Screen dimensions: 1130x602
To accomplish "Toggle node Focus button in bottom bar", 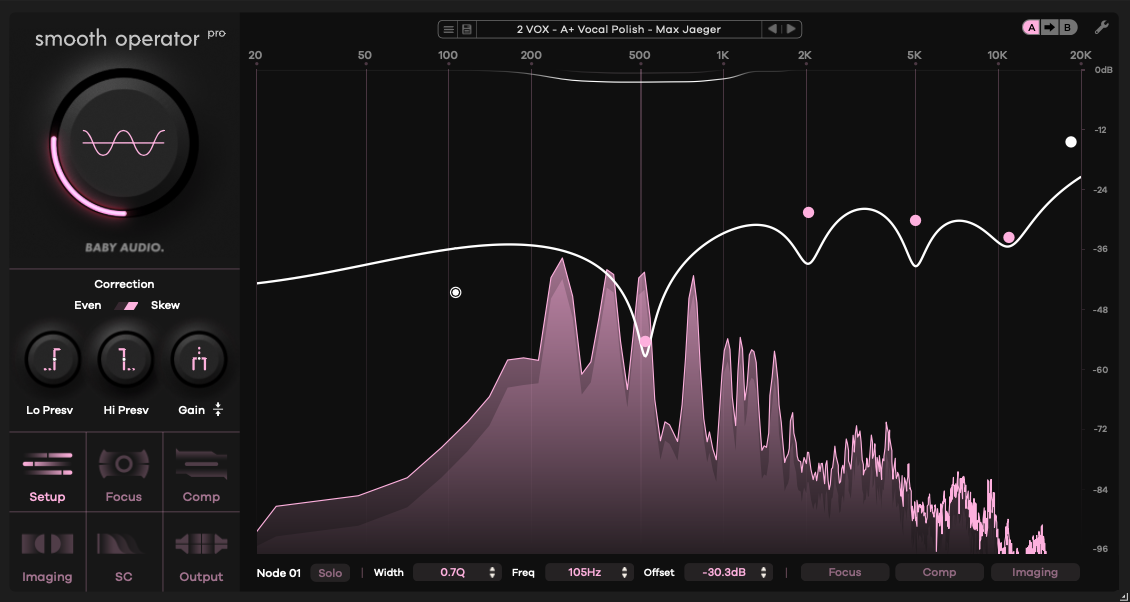I will pyautogui.click(x=845, y=572).
